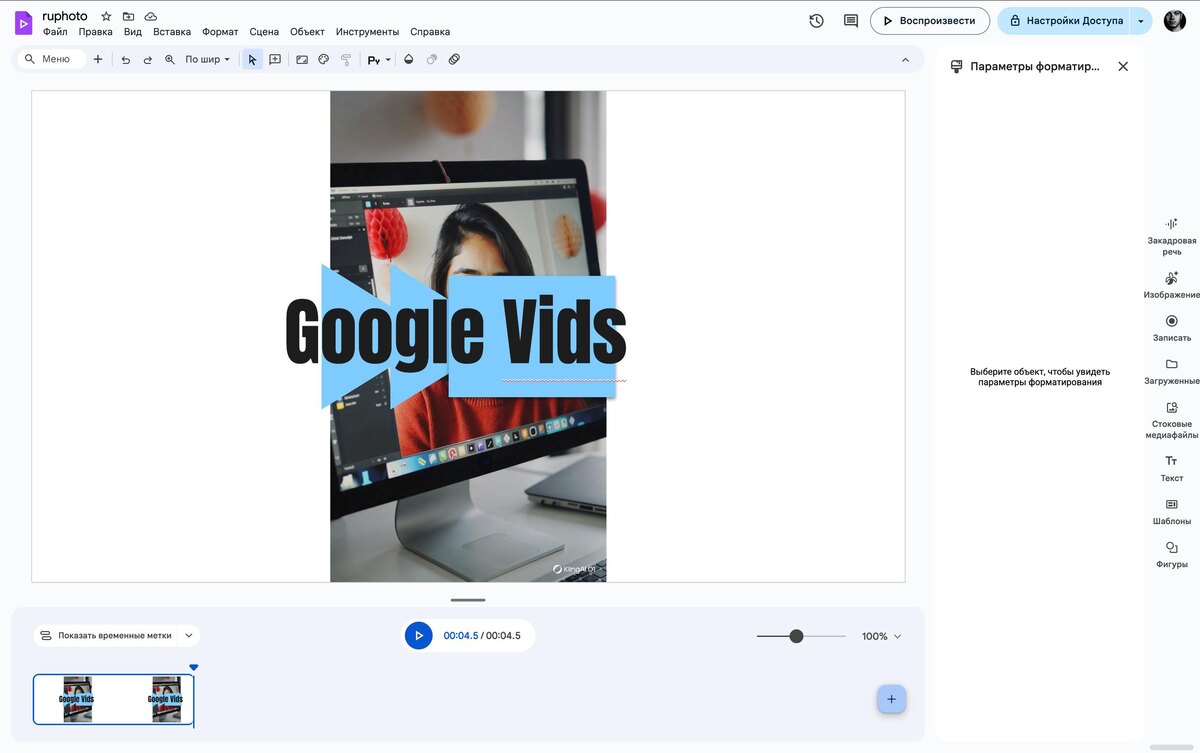Star the ruphoto document
This screenshot has height=753, width=1200.
click(106, 17)
